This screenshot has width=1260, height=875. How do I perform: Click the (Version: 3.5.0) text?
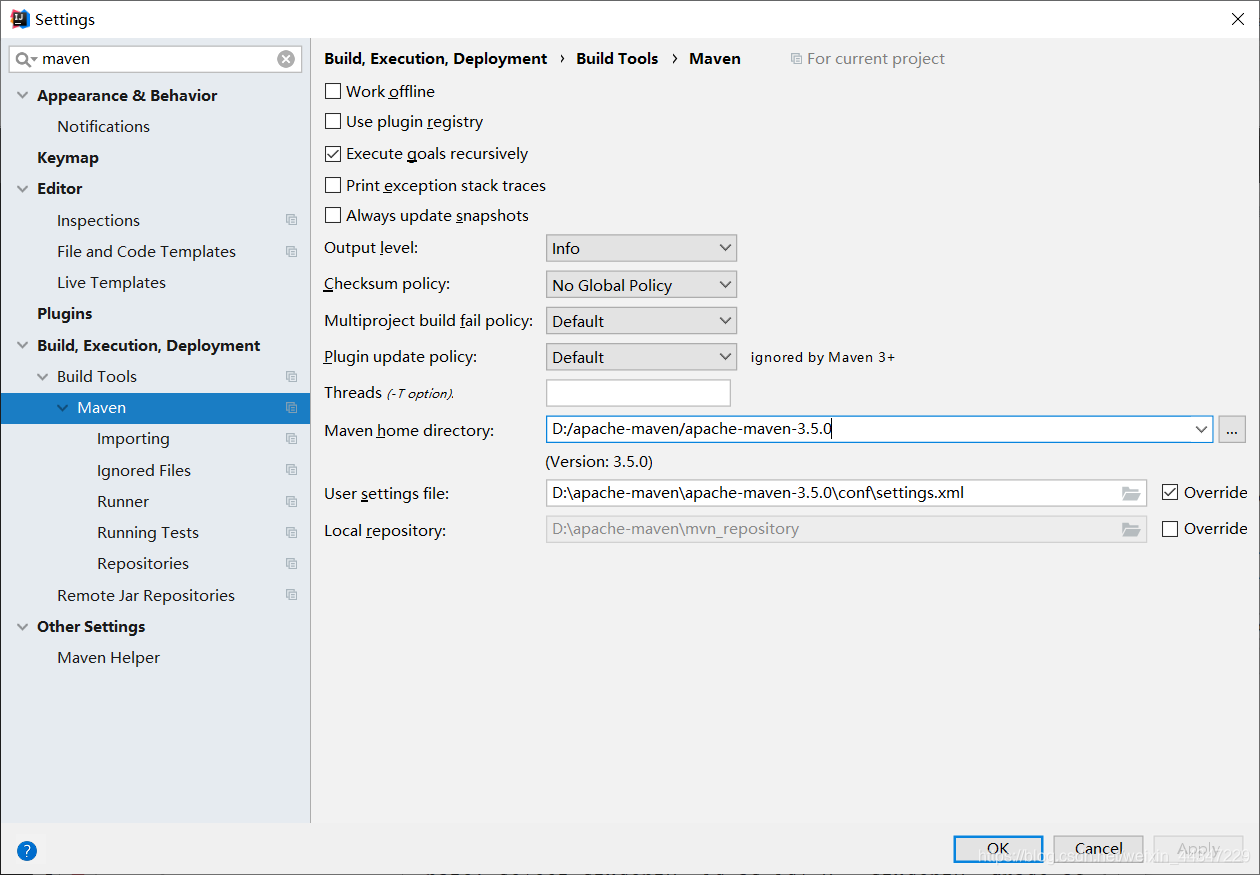(x=599, y=462)
